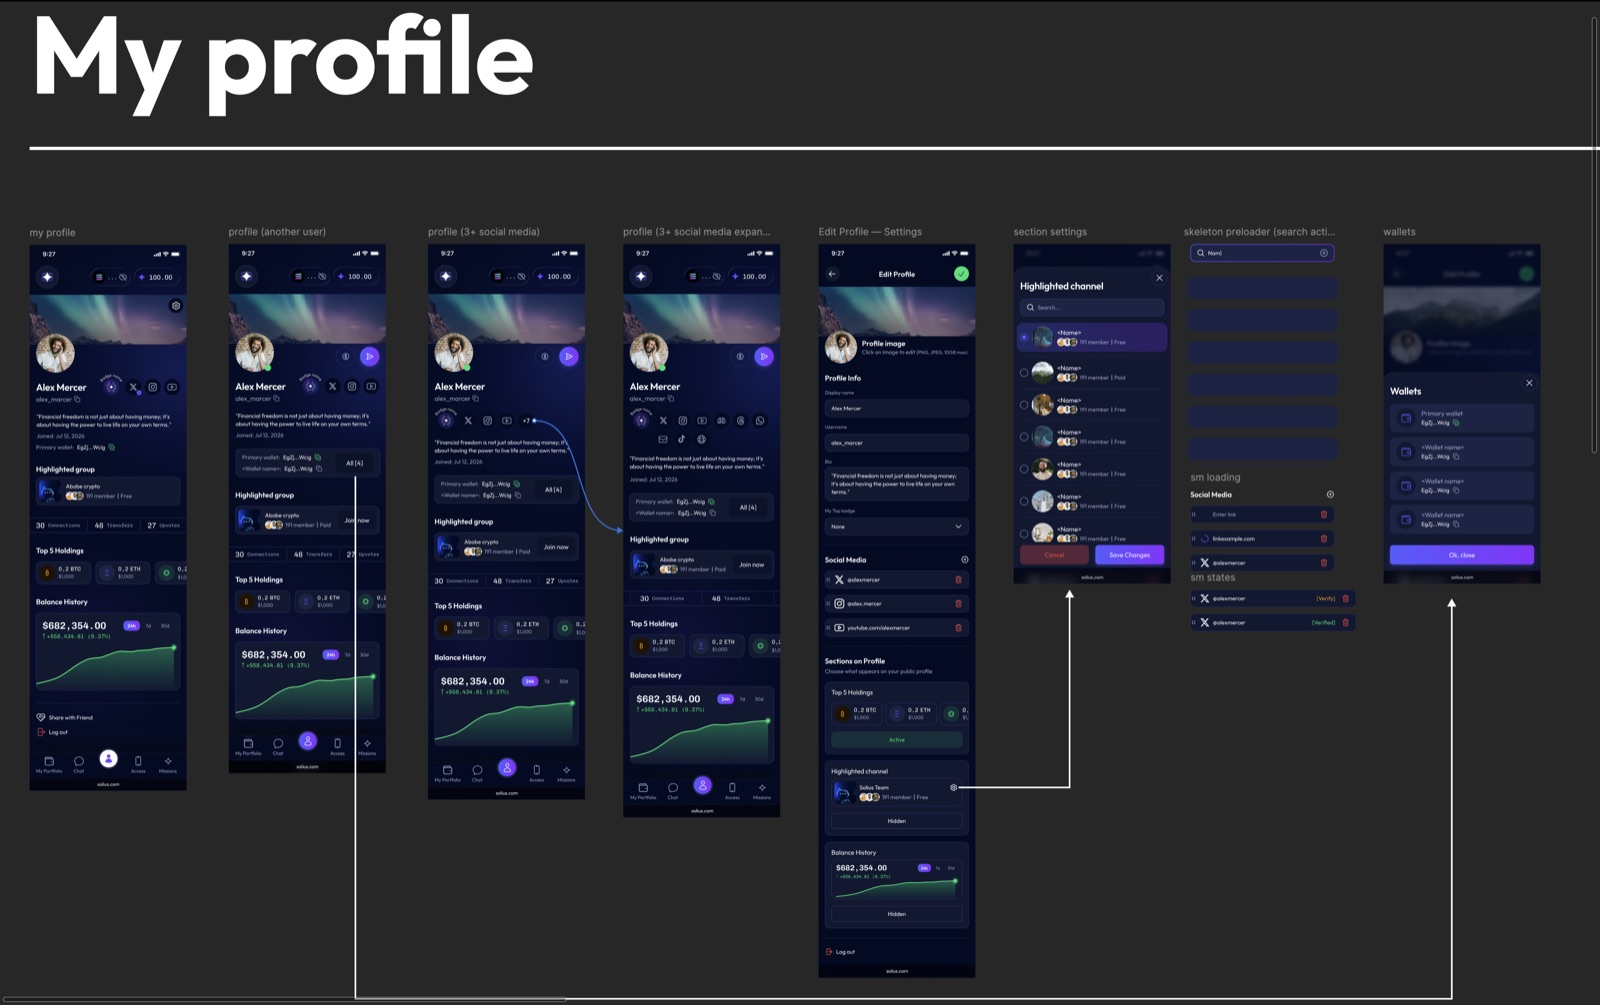Click 'Save Changes' in Highlighted channel modal
Screen dimensions: 1600x1005
click(x=1129, y=555)
